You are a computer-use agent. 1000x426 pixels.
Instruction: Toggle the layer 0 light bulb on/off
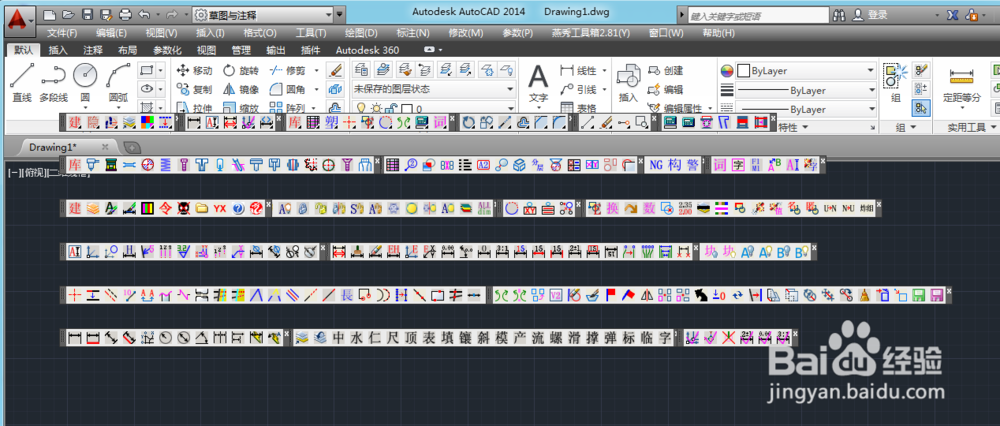[361, 108]
